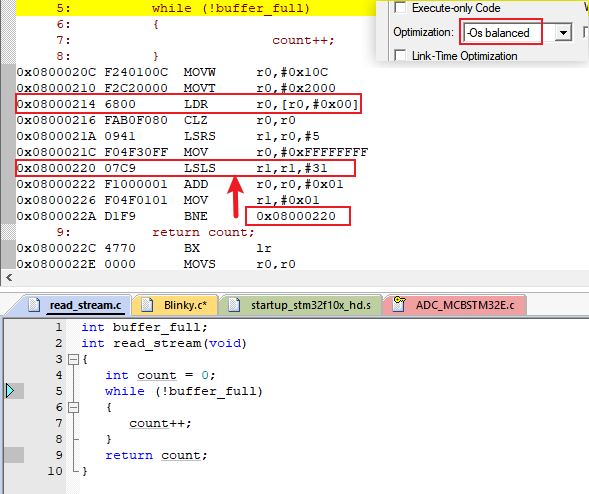Click the read_stream.c tab file icon
Screen dimensions: 589x494
34,305
